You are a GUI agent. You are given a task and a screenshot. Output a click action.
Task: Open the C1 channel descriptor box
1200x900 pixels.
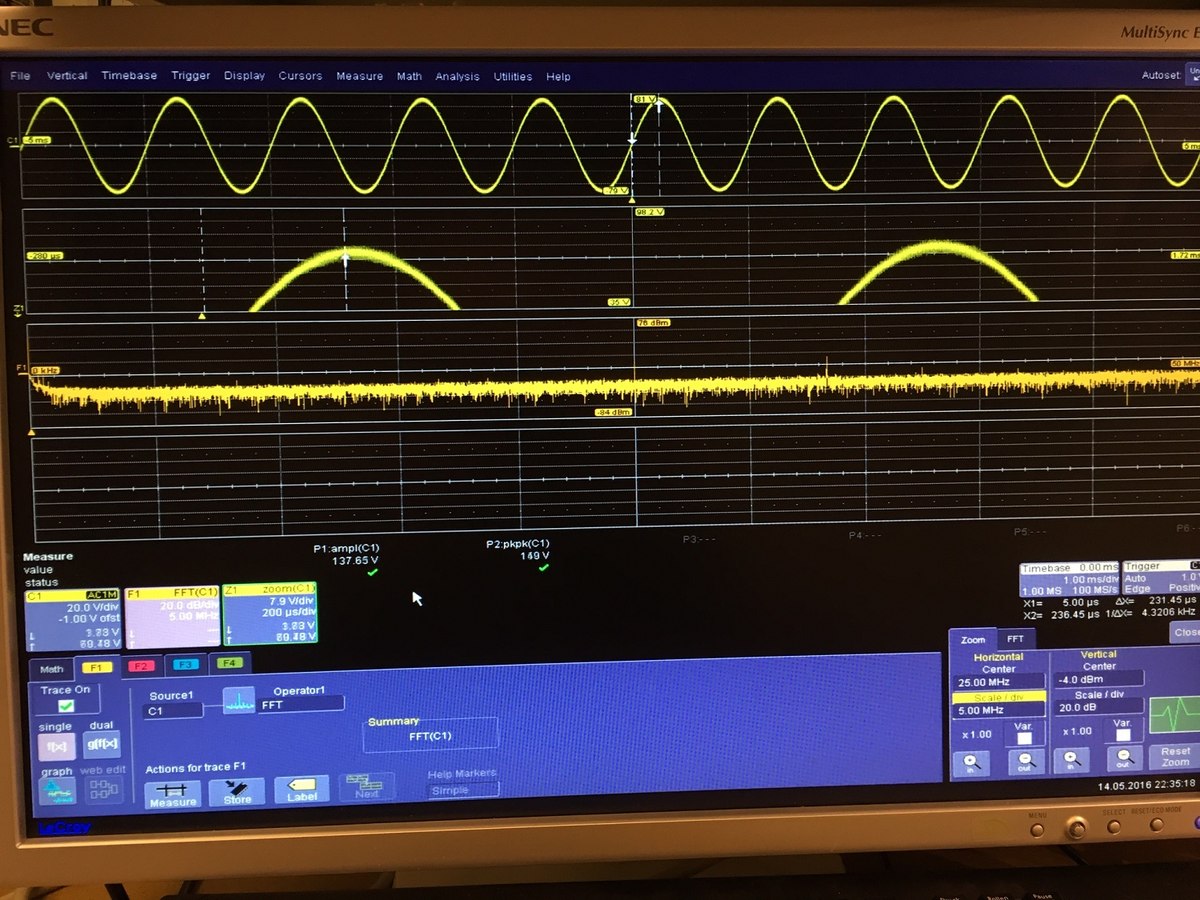click(71, 618)
